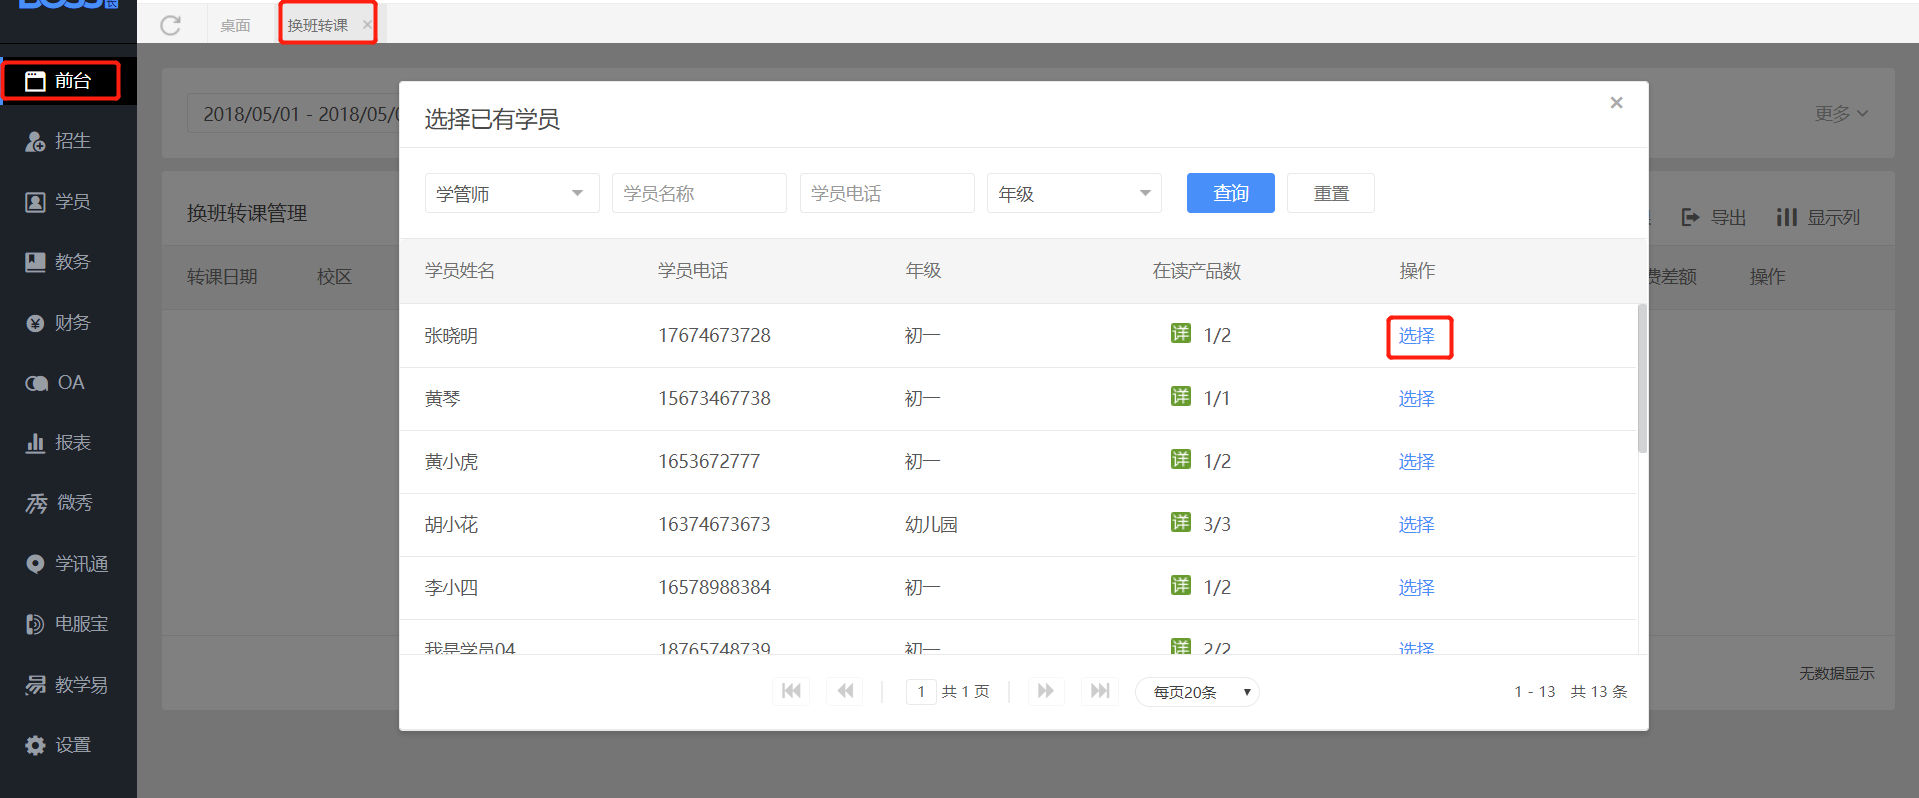Click the 在读产品数 column header
The width and height of the screenshot is (1919, 798).
pyautogui.click(x=1197, y=271)
